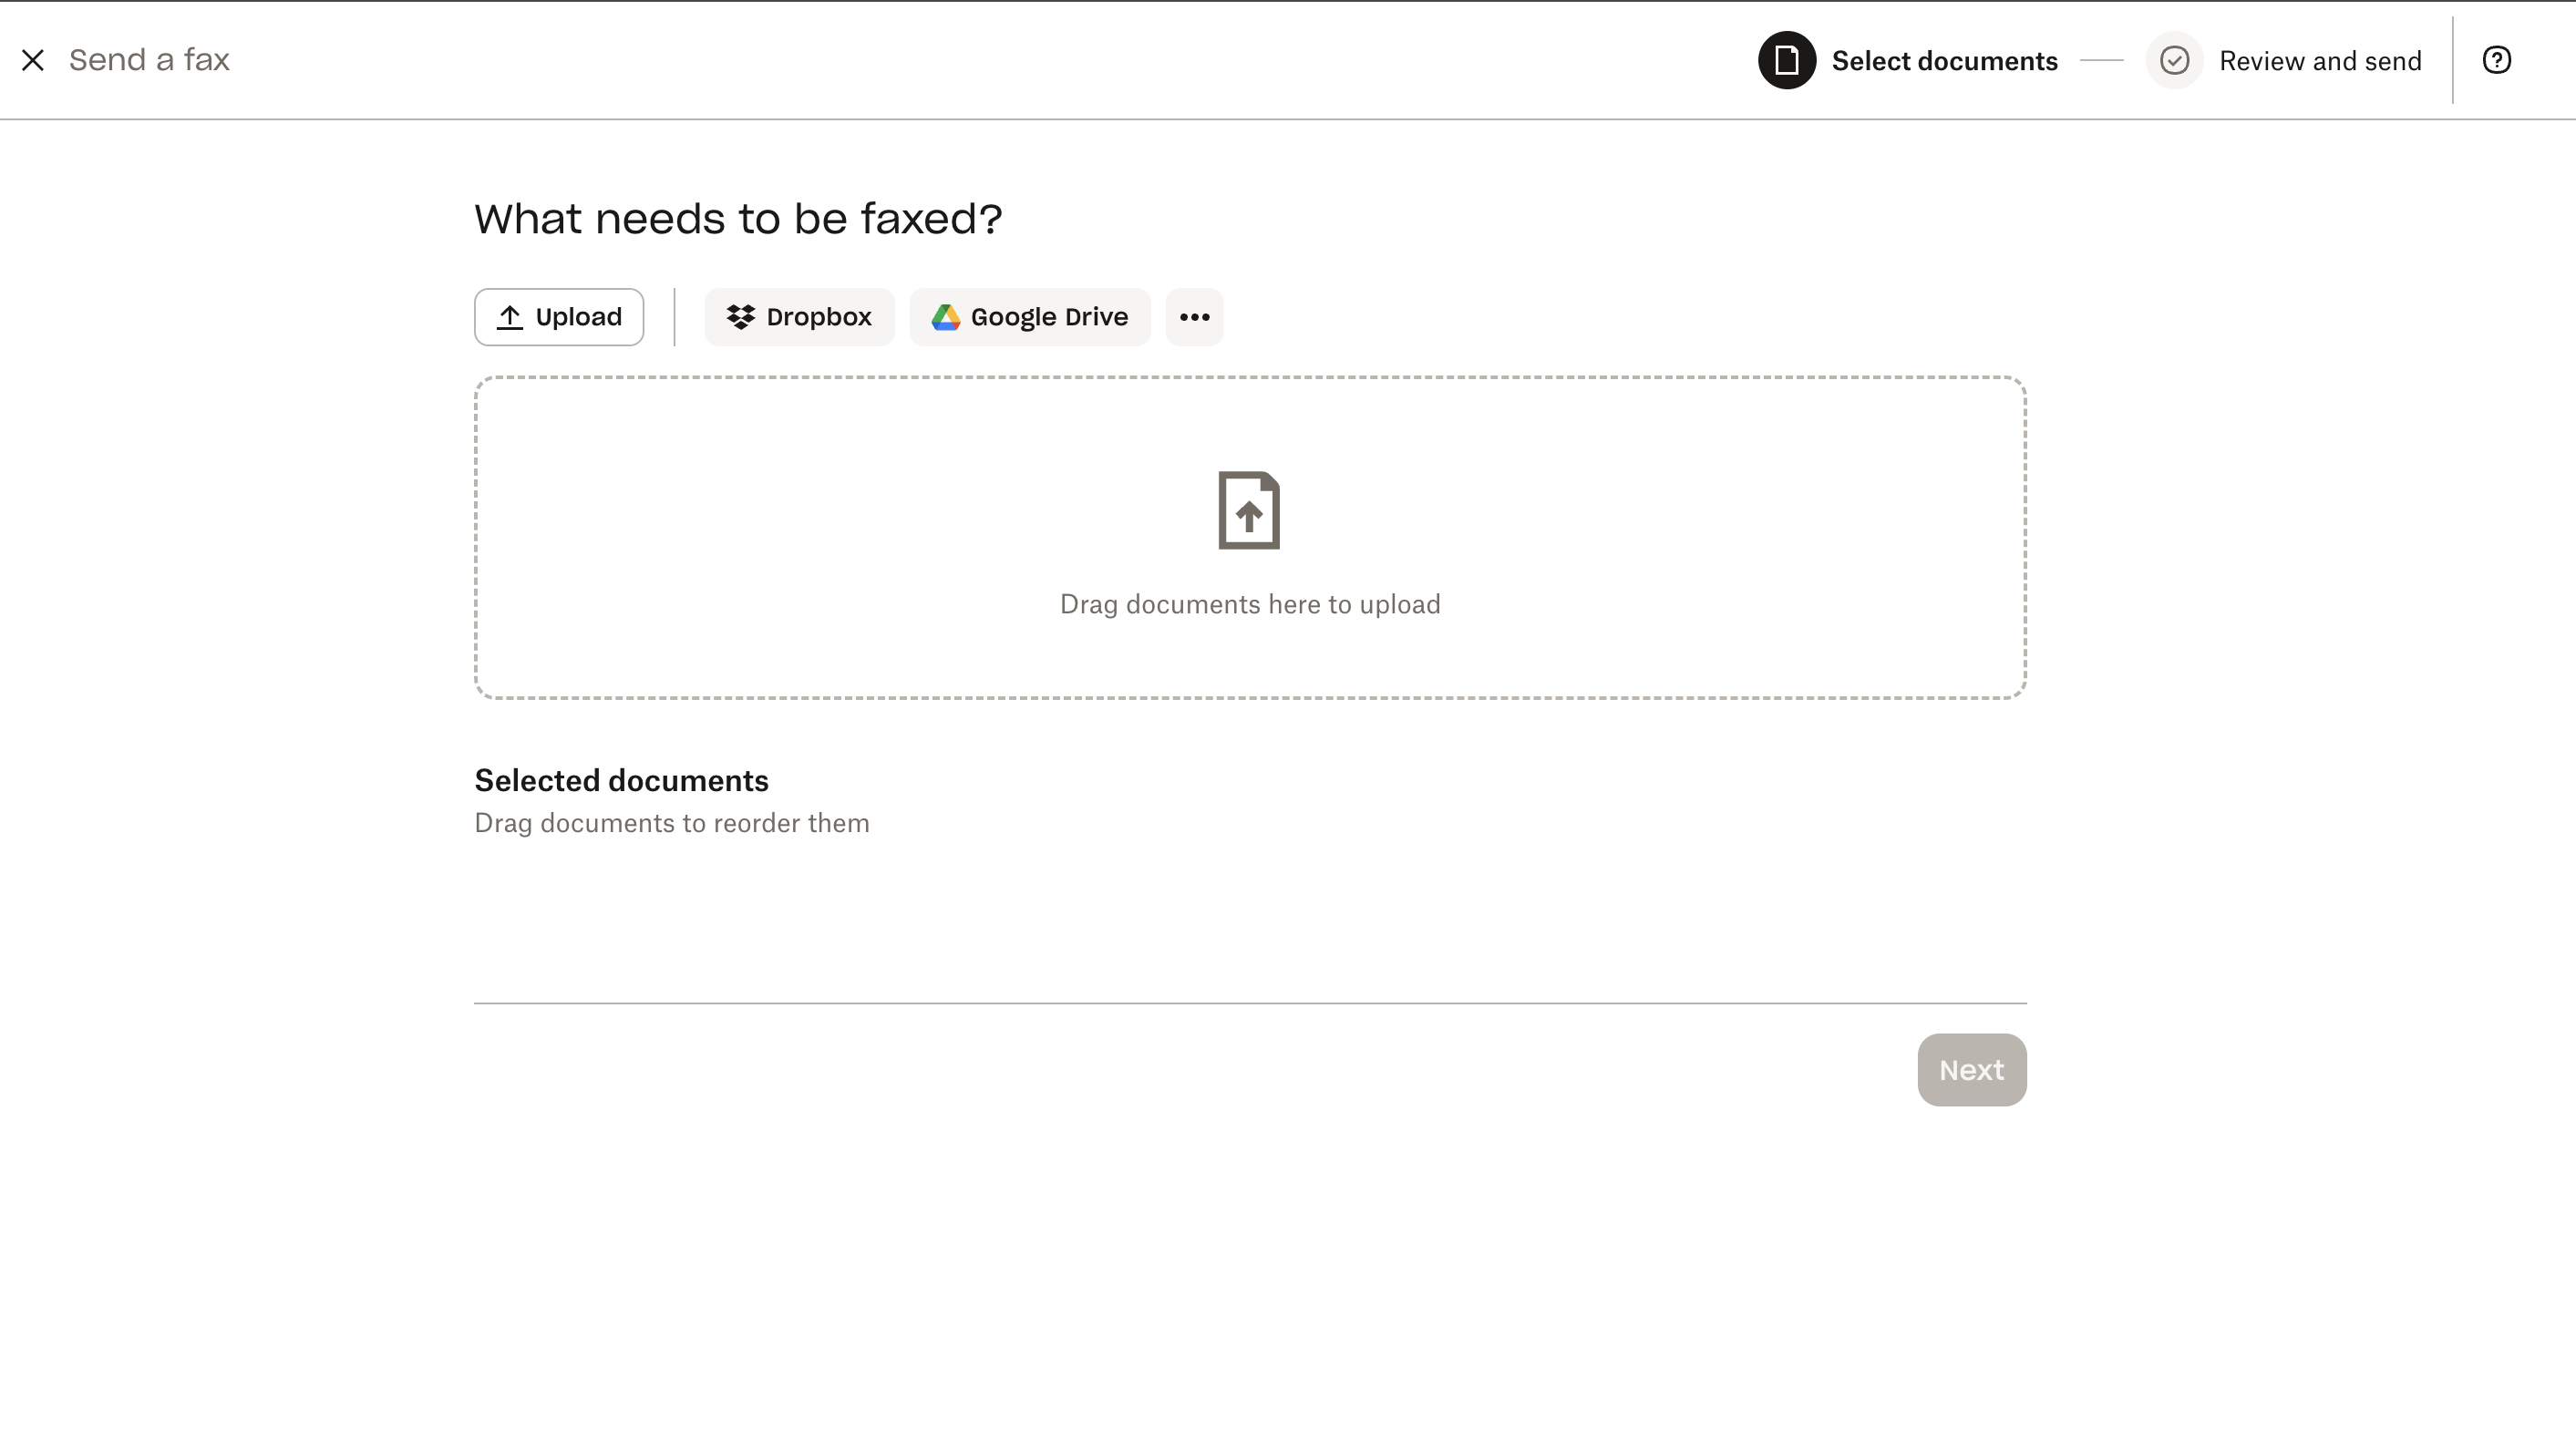The image size is (2576, 1440).
Task: Click the X to exit Send a fax
Action: click(34, 60)
